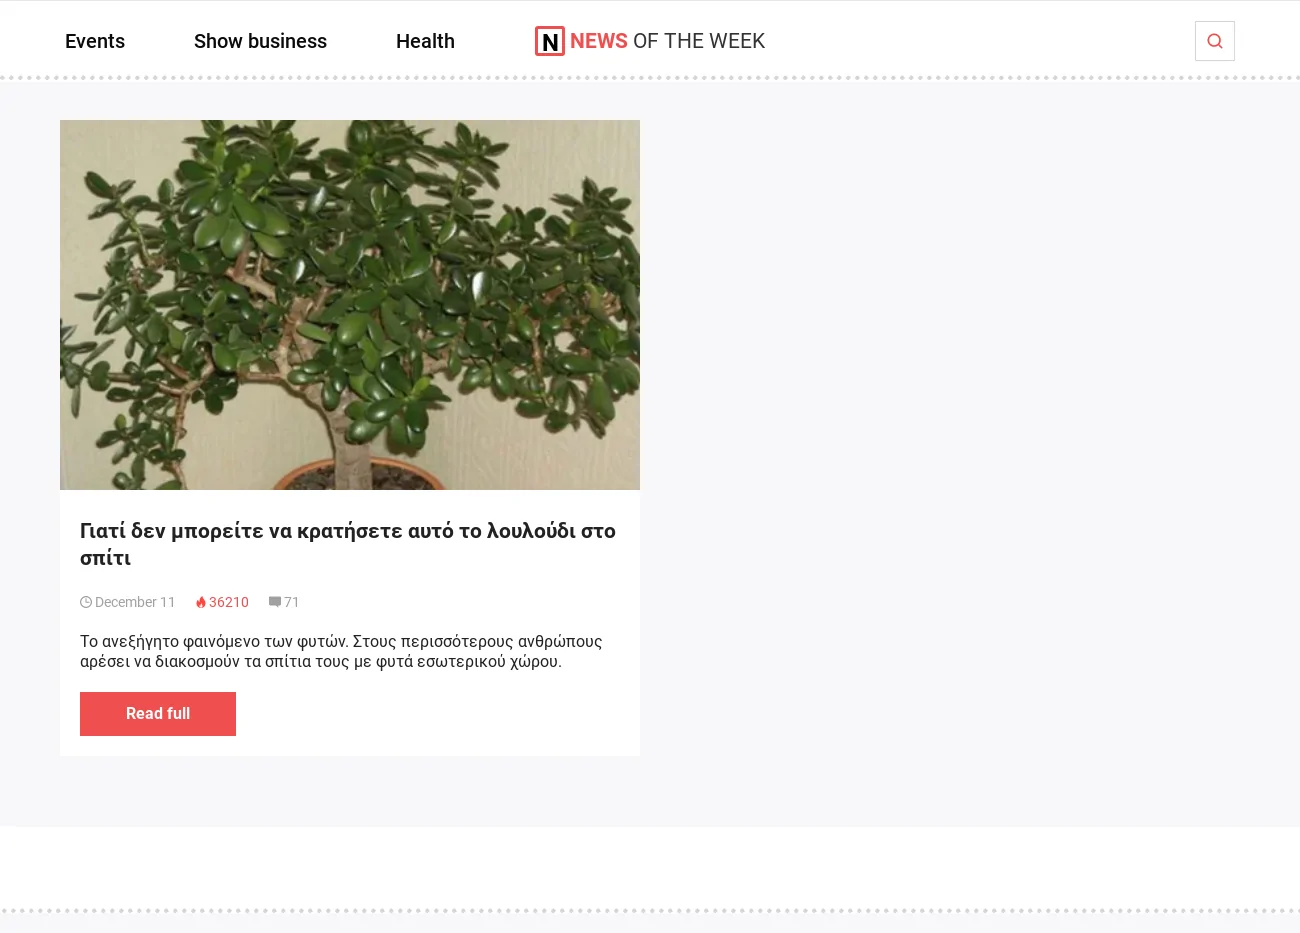Click the word σπίτι in the headline
The width and height of the screenshot is (1300, 933).
105,558
